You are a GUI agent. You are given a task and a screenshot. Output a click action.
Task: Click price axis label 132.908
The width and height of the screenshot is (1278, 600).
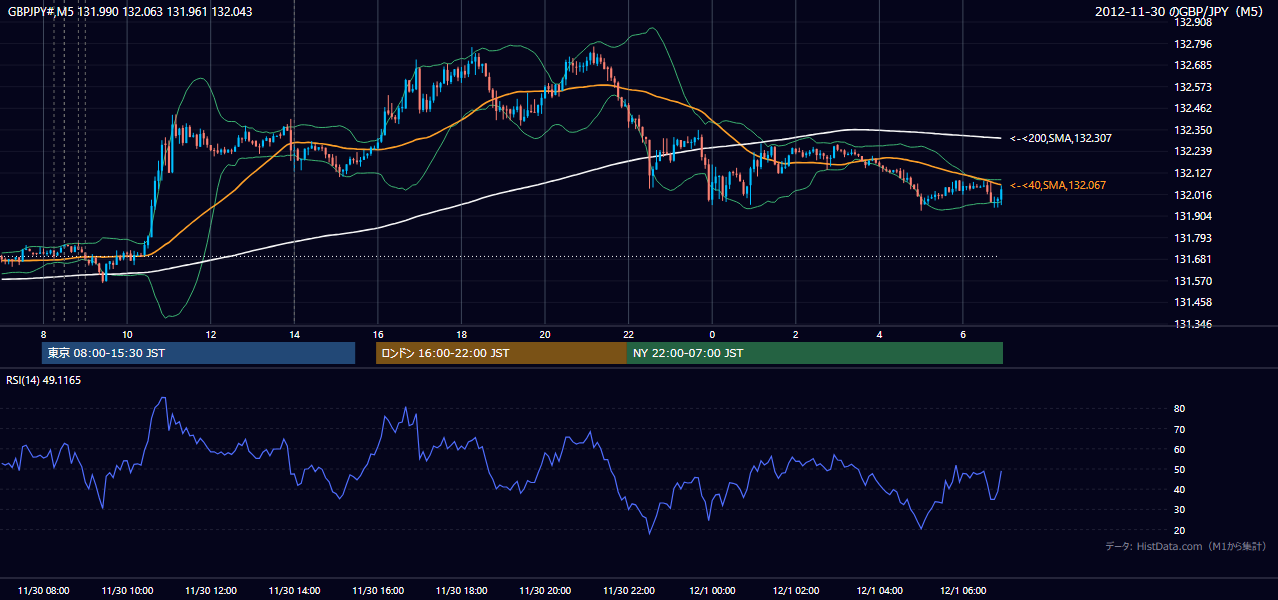pos(1192,22)
